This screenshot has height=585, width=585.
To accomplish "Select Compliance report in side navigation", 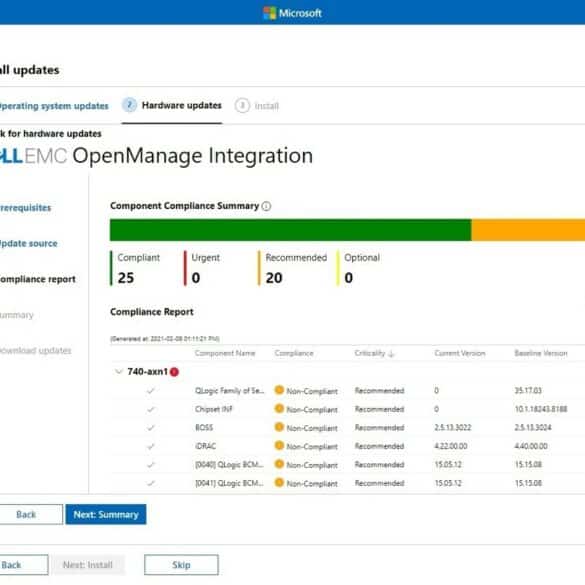I will 38,279.
